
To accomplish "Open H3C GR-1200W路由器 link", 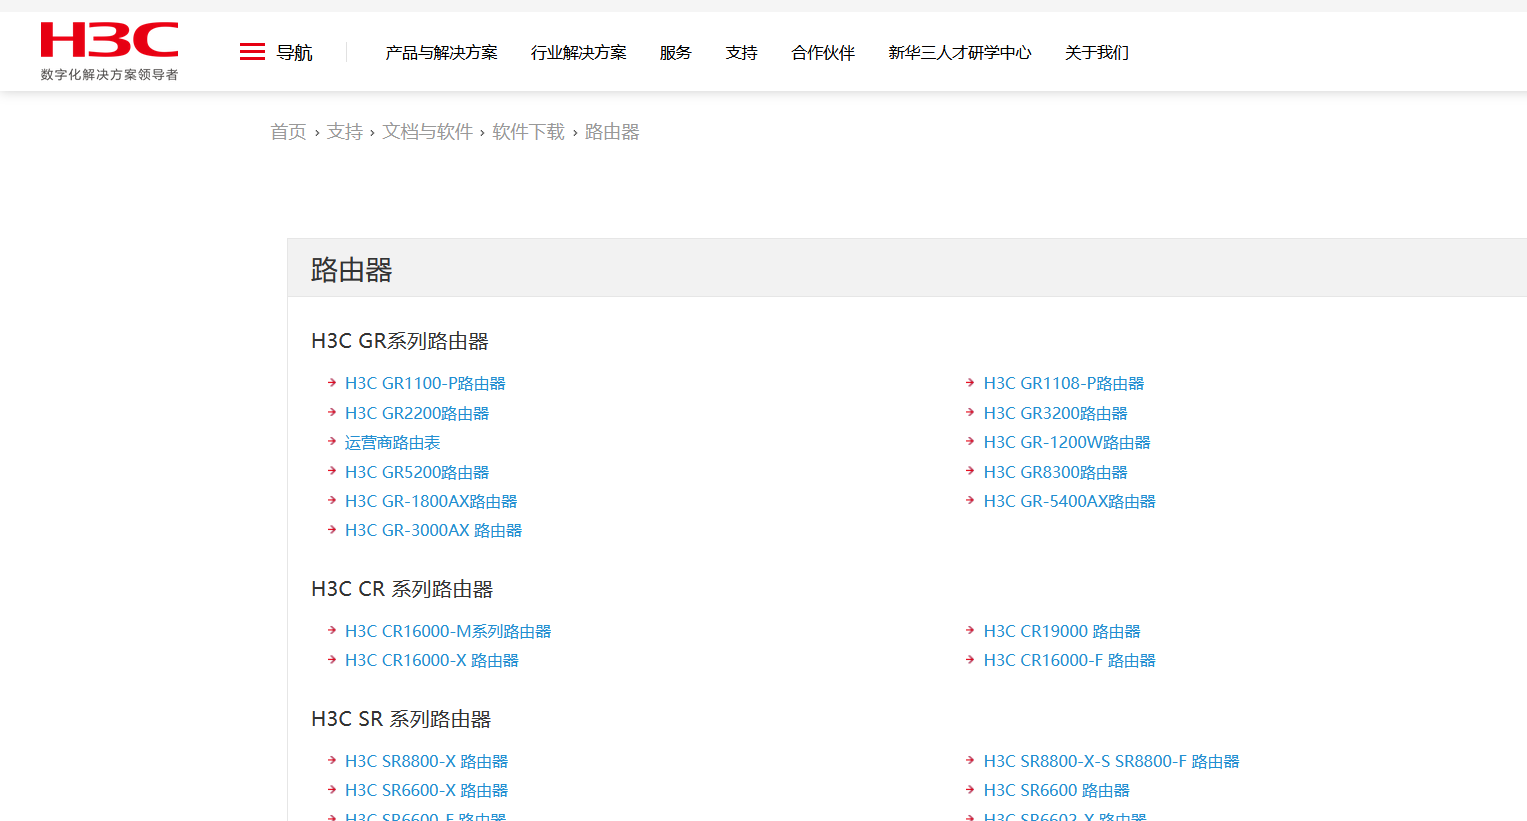I will [1067, 442].
